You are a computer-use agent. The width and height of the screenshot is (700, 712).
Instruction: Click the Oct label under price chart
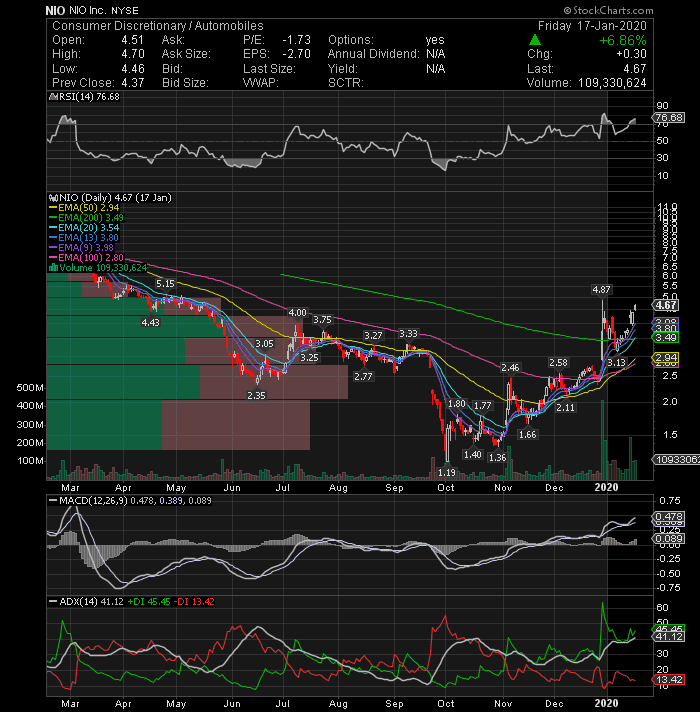coord(446,488)
